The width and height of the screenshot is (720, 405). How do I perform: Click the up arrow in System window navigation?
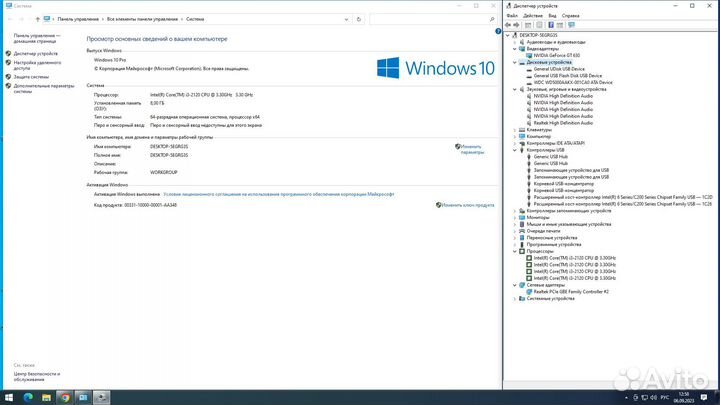point(38,19)
